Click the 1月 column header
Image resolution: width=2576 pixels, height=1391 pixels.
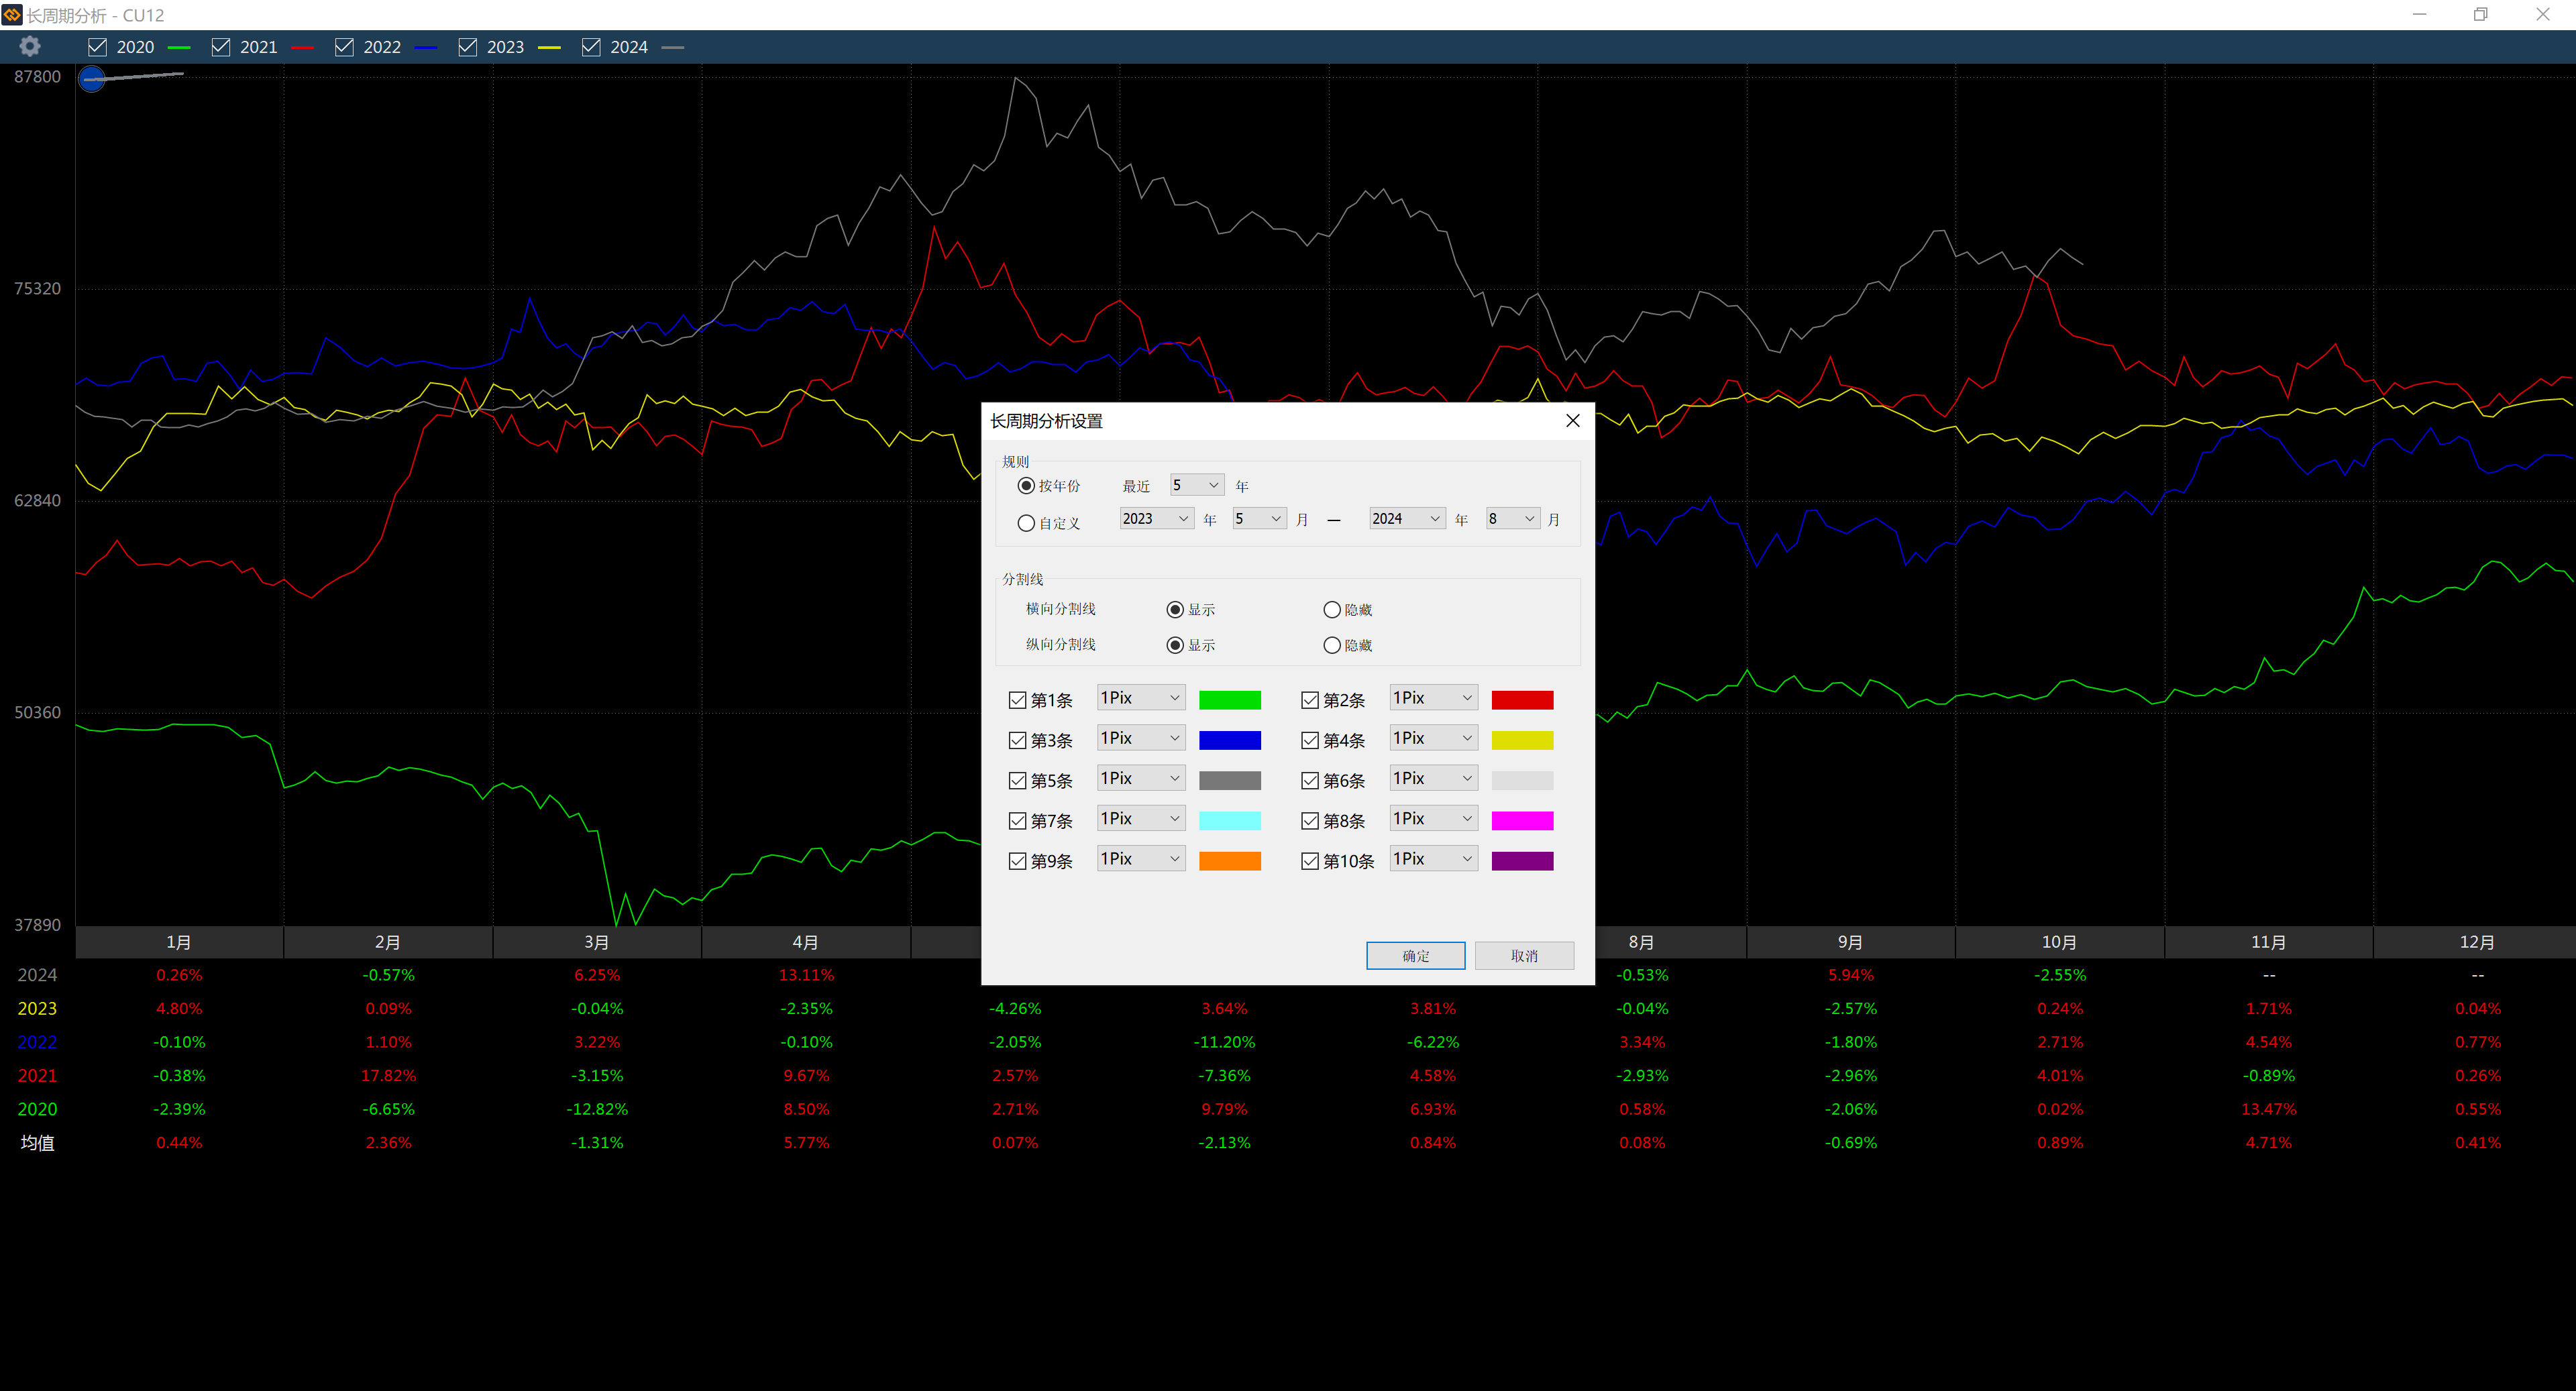pos(179,942)
